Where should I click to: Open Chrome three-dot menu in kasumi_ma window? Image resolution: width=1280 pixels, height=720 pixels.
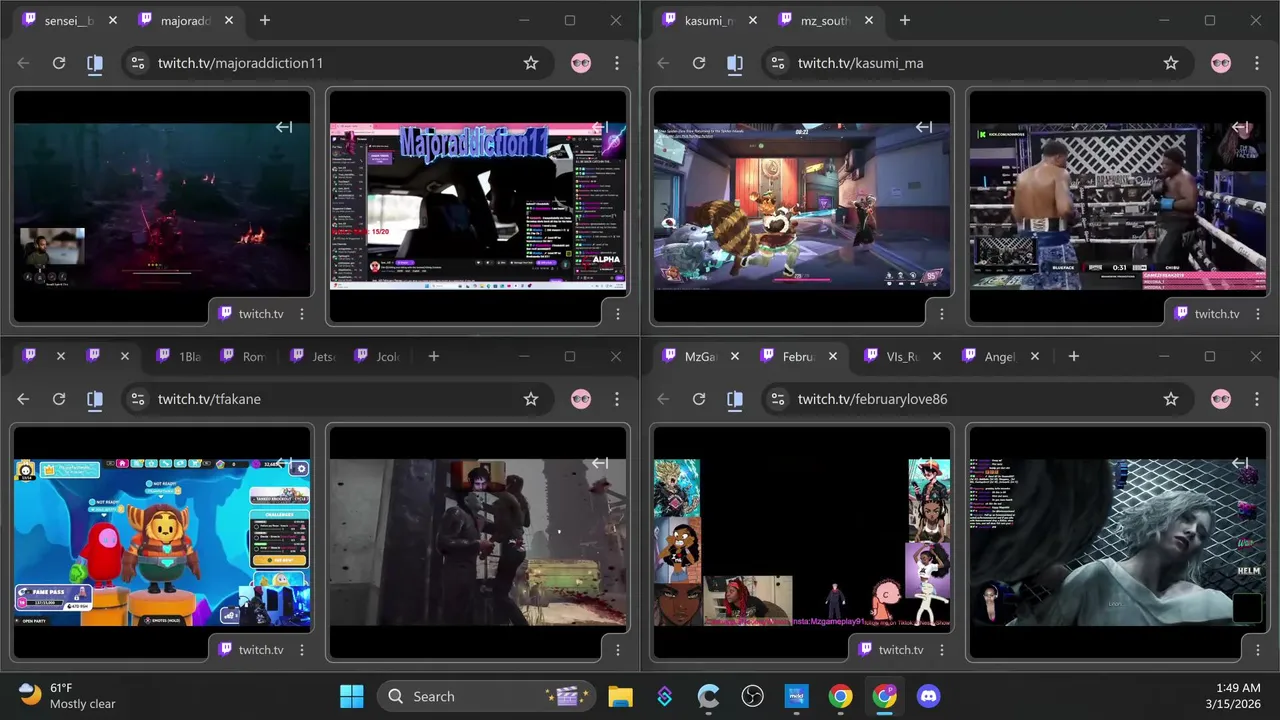pos(1257,63)
